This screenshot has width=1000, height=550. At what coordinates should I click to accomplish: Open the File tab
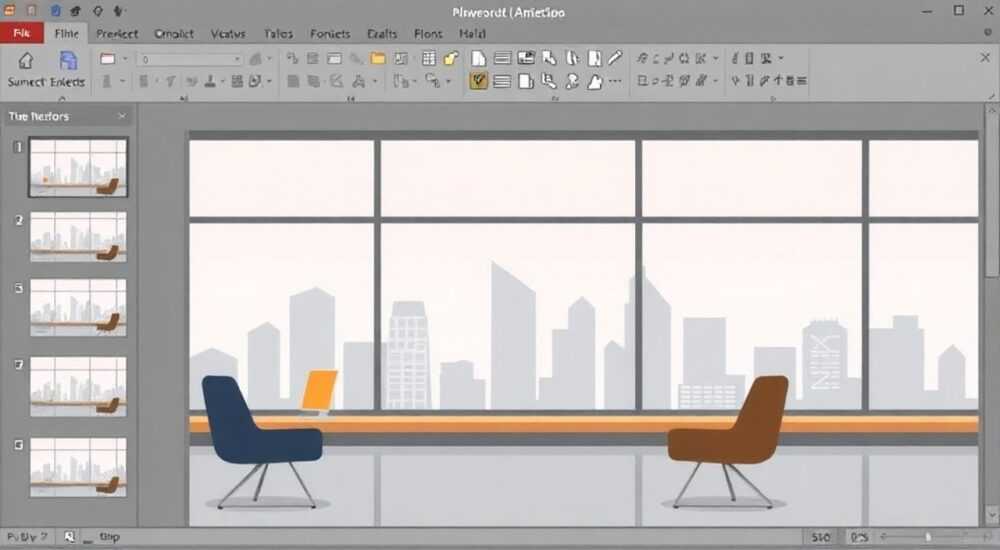[22, 33]
